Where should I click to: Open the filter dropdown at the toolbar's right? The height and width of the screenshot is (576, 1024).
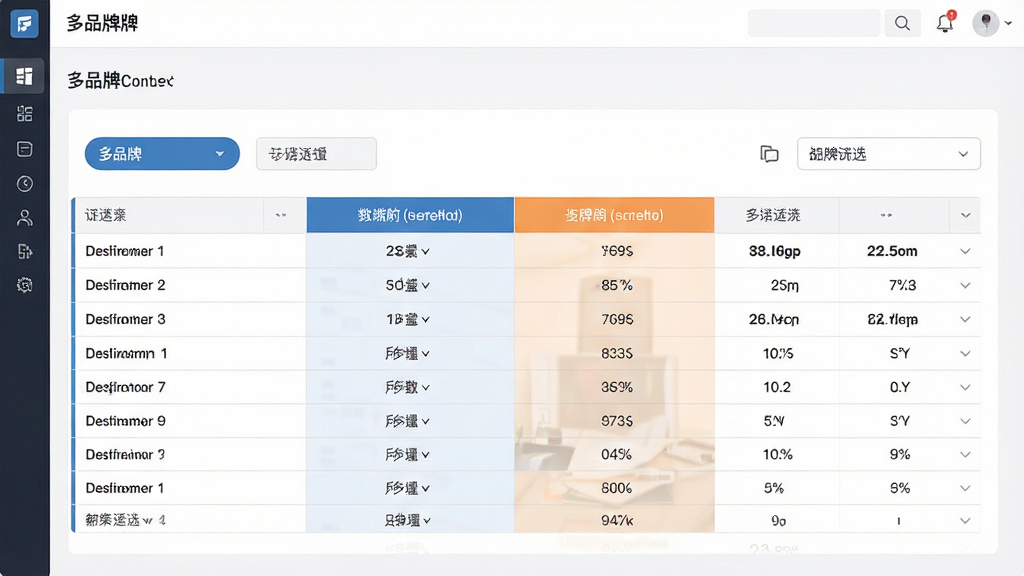tap(889, 154)
